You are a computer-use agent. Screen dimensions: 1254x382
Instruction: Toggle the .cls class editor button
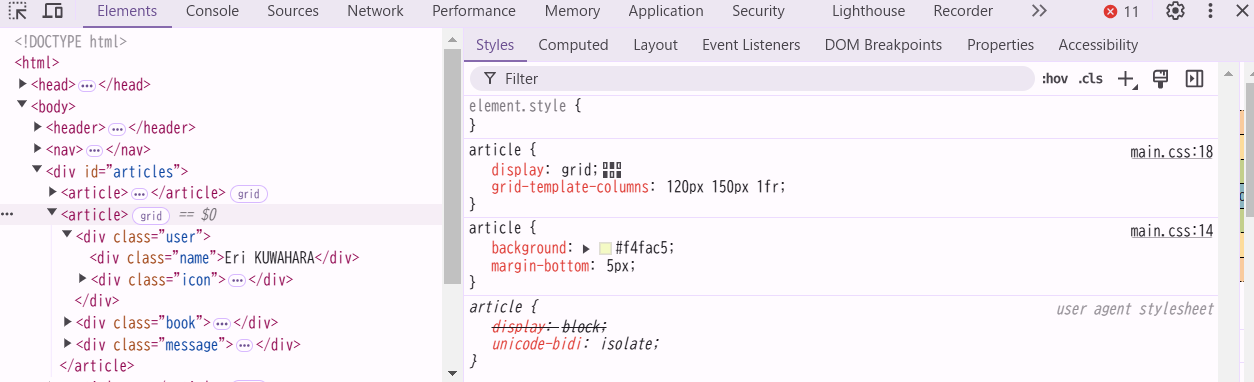[x=1091, y=79]
